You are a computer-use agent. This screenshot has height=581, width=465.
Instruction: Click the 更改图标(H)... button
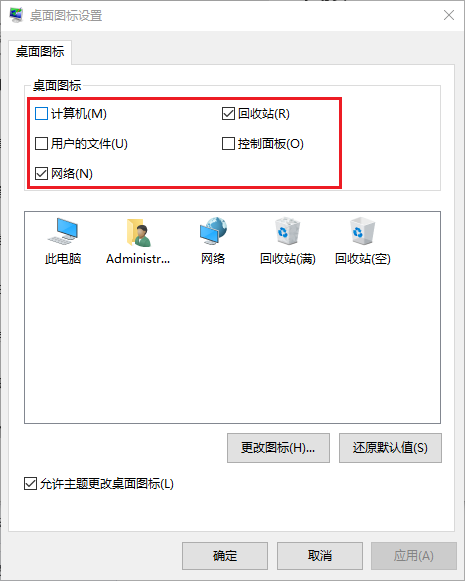(278, 448)
